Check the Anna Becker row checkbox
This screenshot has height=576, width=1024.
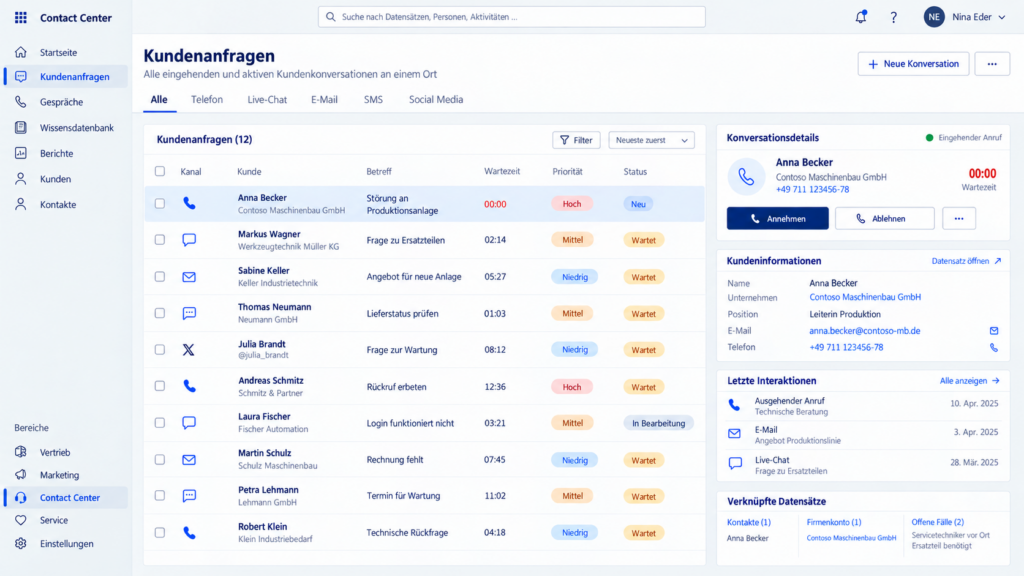159,204
